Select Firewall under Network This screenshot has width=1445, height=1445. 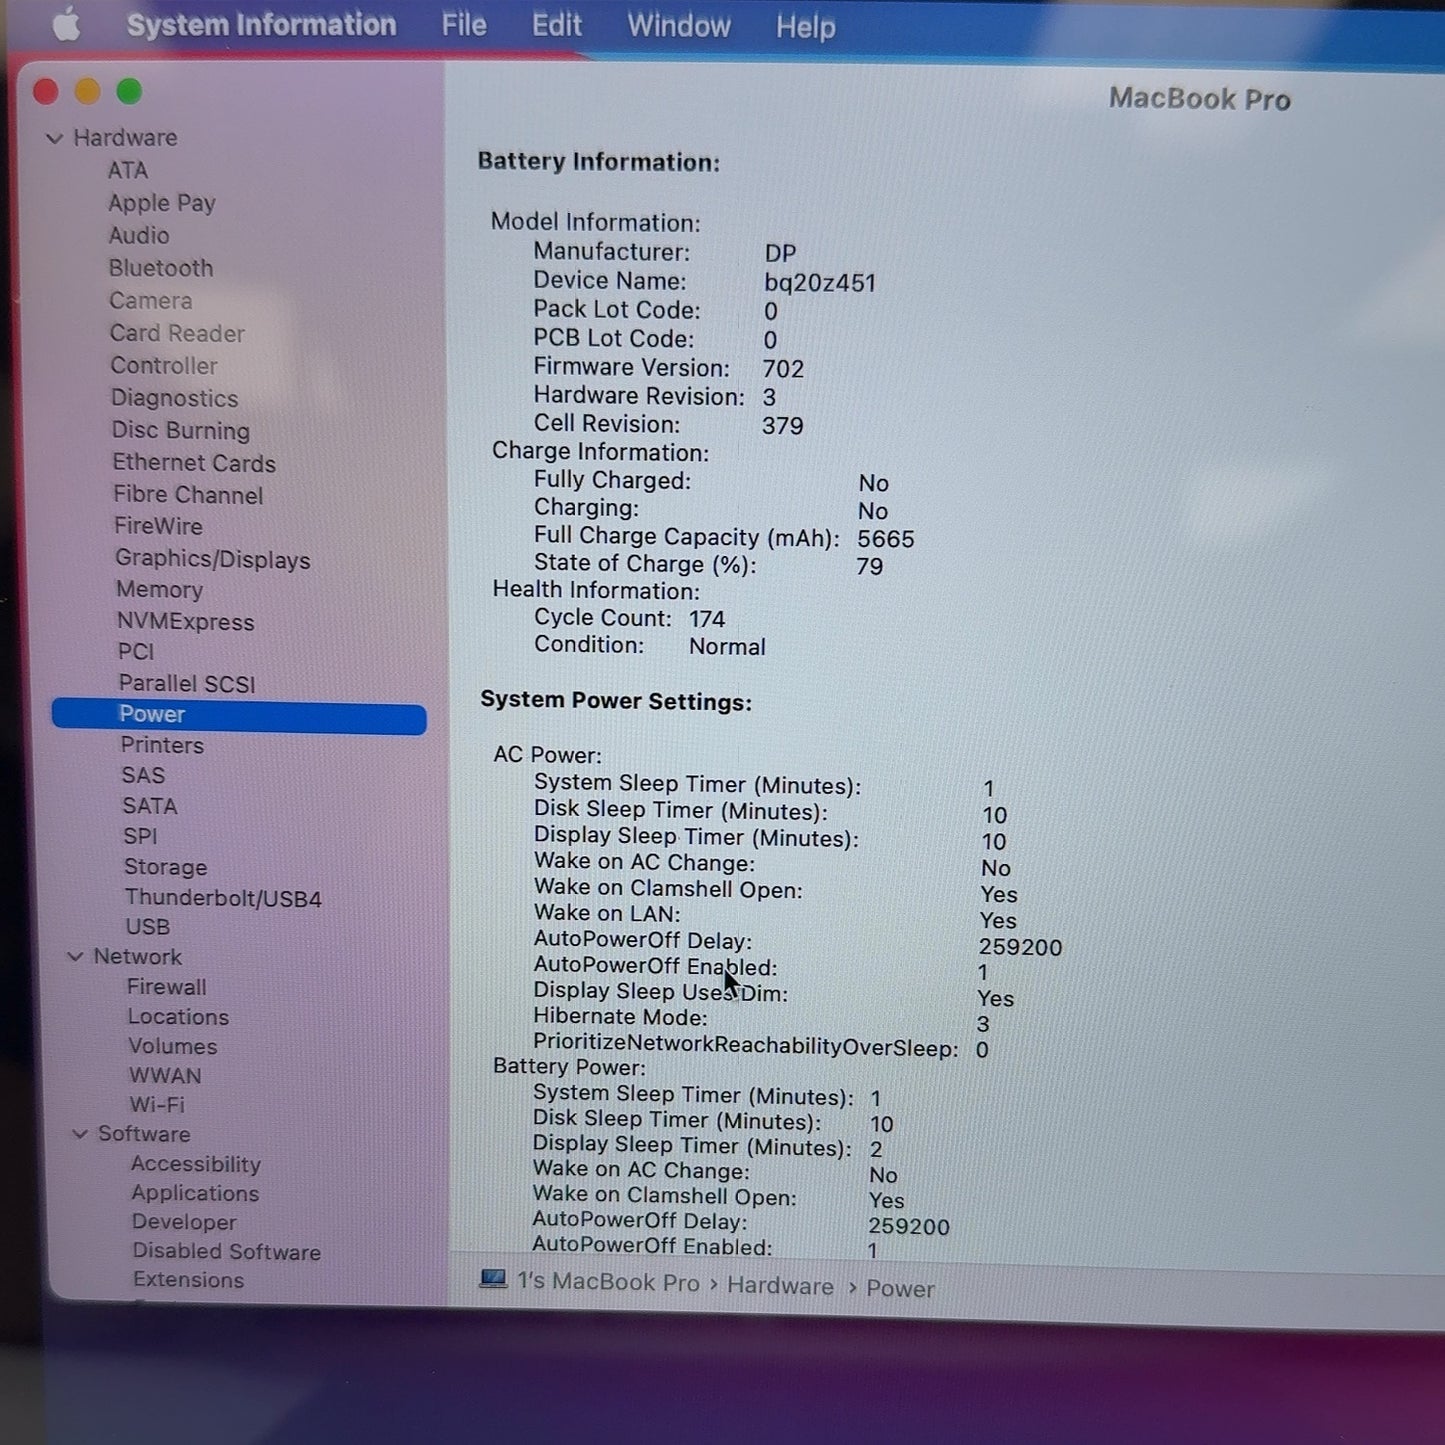(x=167, y=987)
